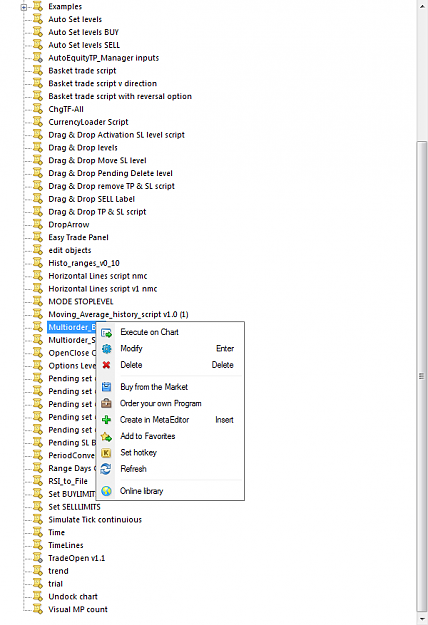The image size is (428, 625).
Task: Select Drag & Drop remove TP & SL script
Action: (x=112, y=186)
